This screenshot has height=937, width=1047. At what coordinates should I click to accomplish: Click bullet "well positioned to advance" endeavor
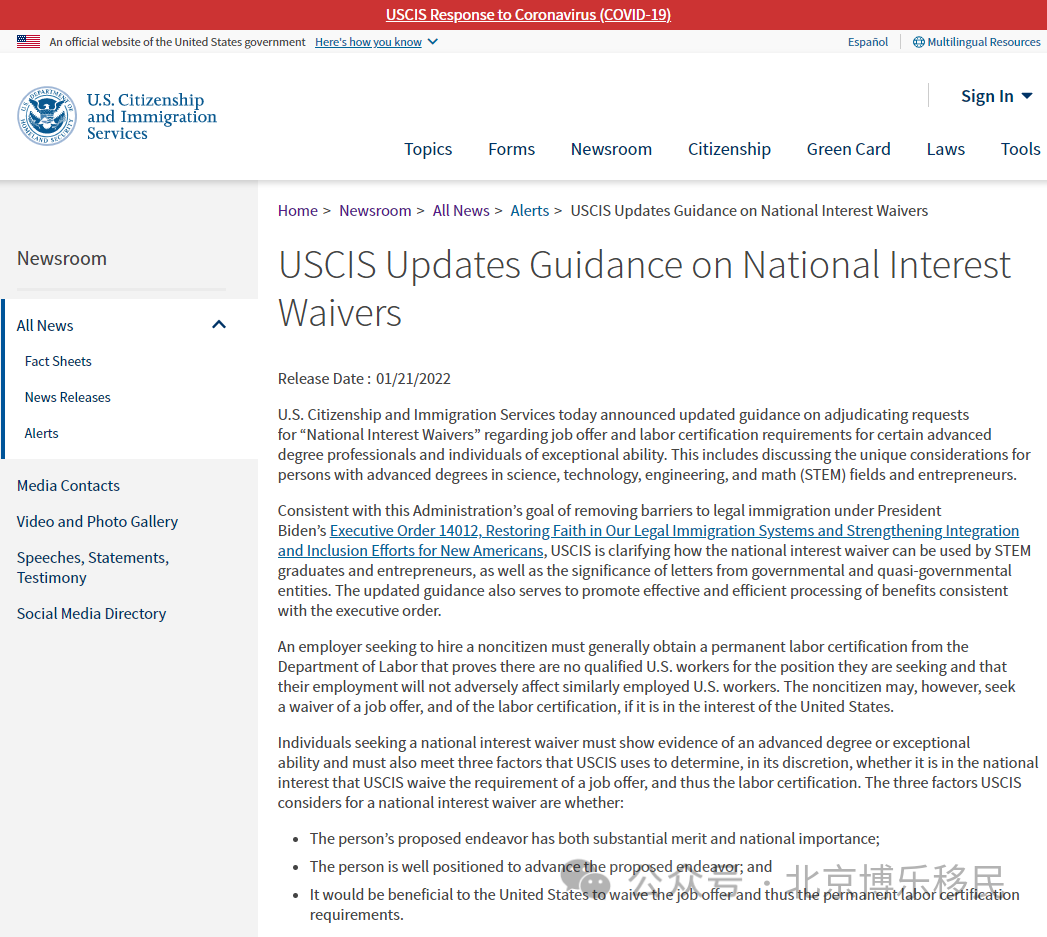tap(540, 867)
